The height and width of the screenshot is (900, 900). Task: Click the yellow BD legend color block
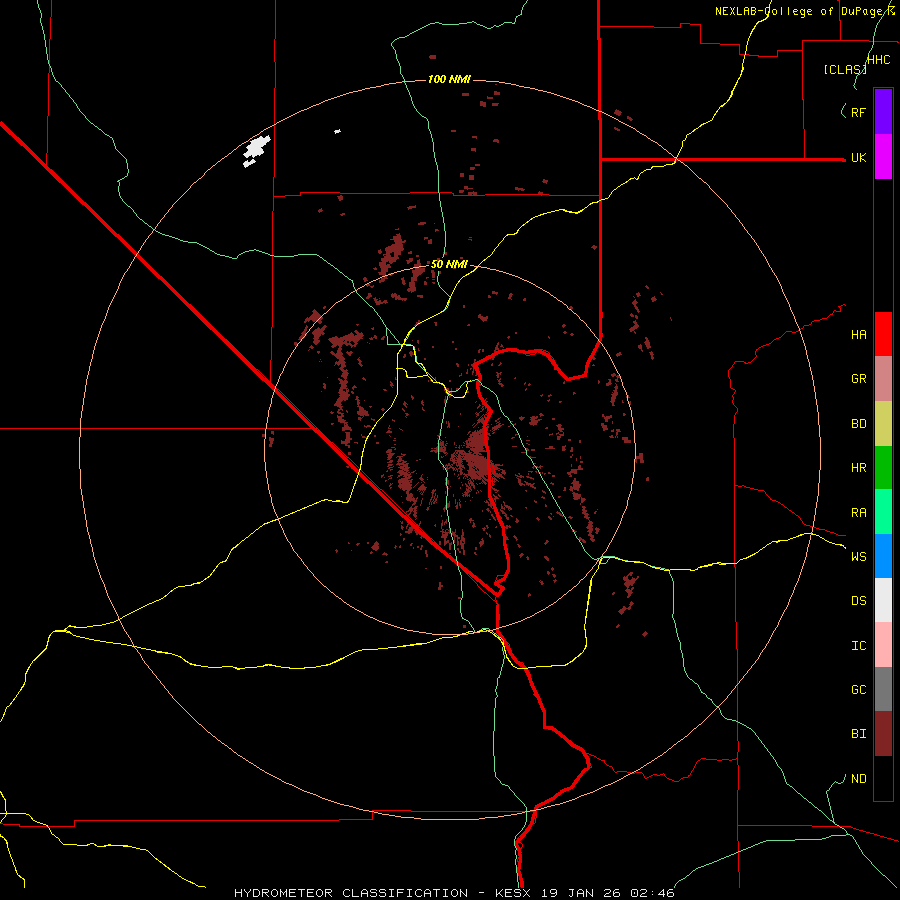pos(883,424)
